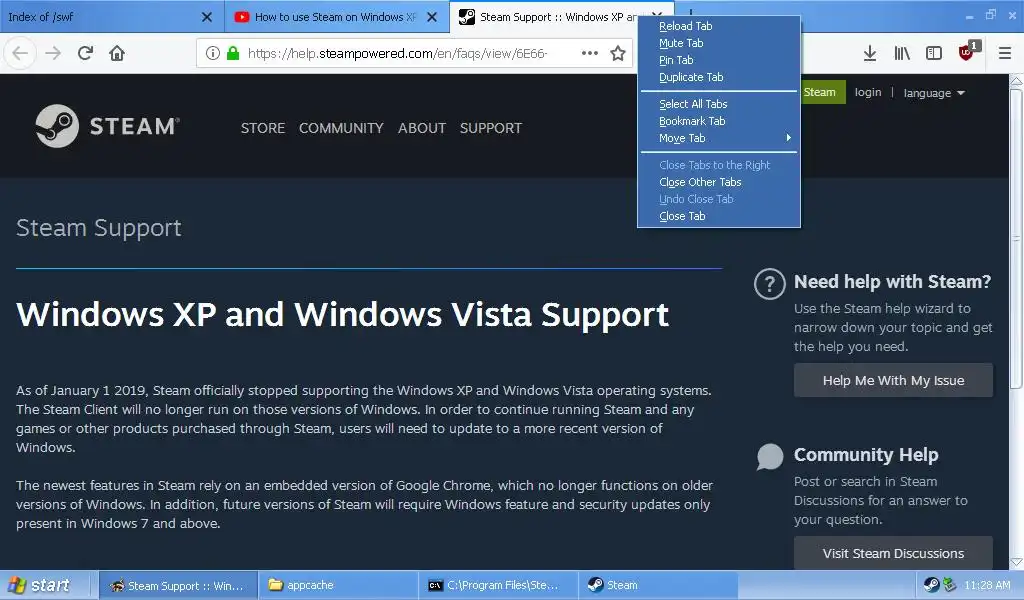1024x600 pixels.
Task: Switch to C:\Program Files\Ste... console taskbar item
Action: 498,585
